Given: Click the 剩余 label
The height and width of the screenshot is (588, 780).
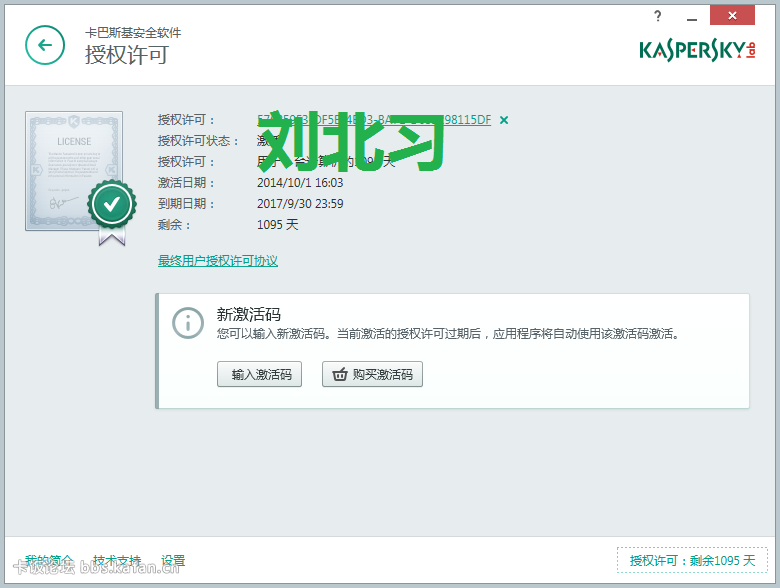Looking at the screenshot, I should (x=174, y=225).
